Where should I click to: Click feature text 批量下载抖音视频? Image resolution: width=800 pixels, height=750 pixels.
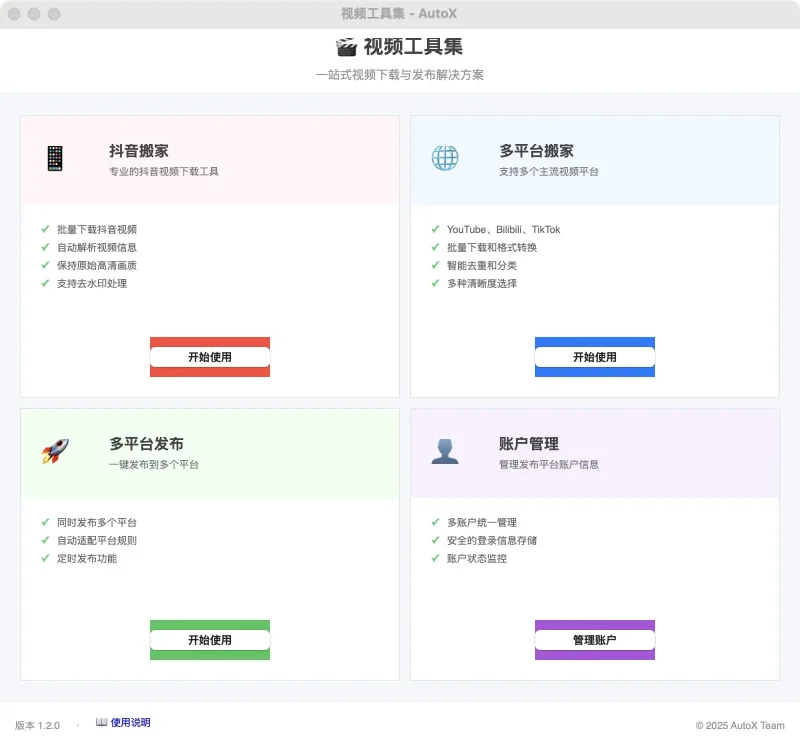coord(97,230)
